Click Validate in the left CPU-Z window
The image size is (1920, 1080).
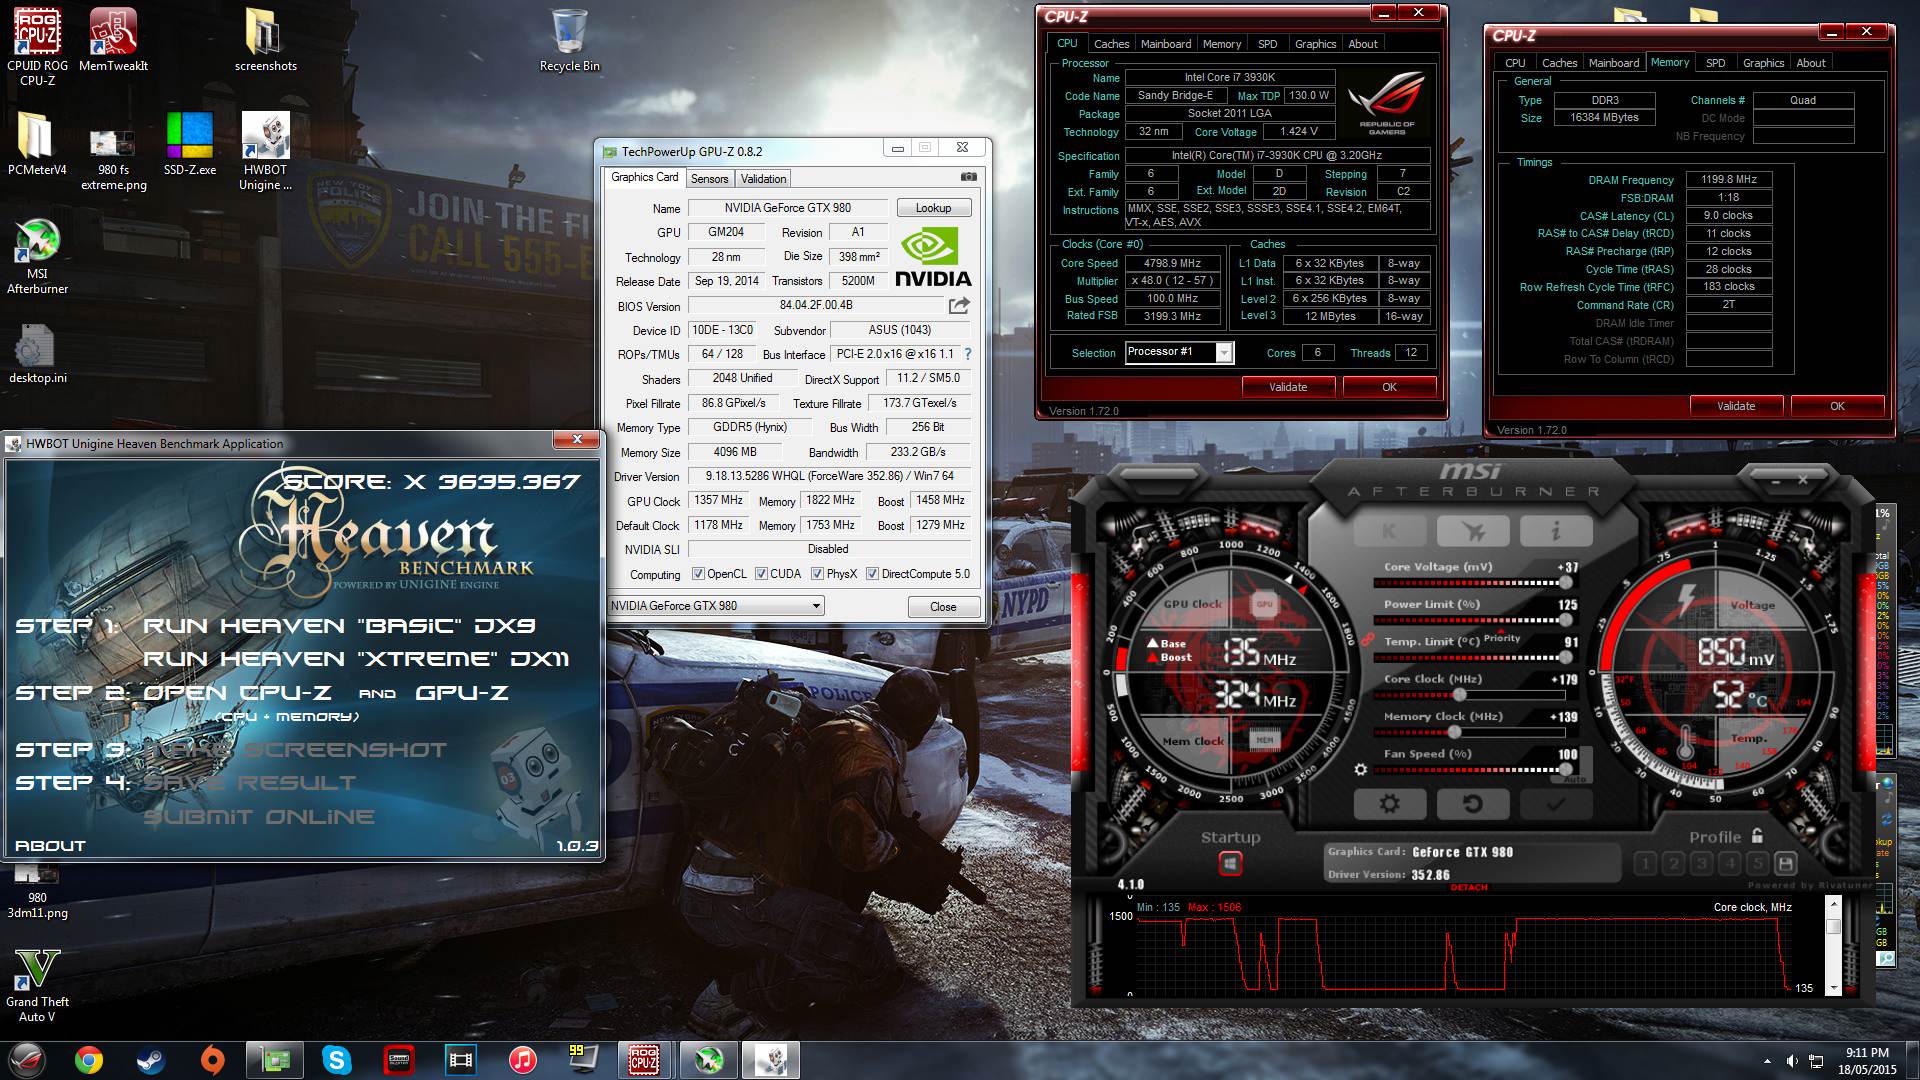pos(1288,387)
